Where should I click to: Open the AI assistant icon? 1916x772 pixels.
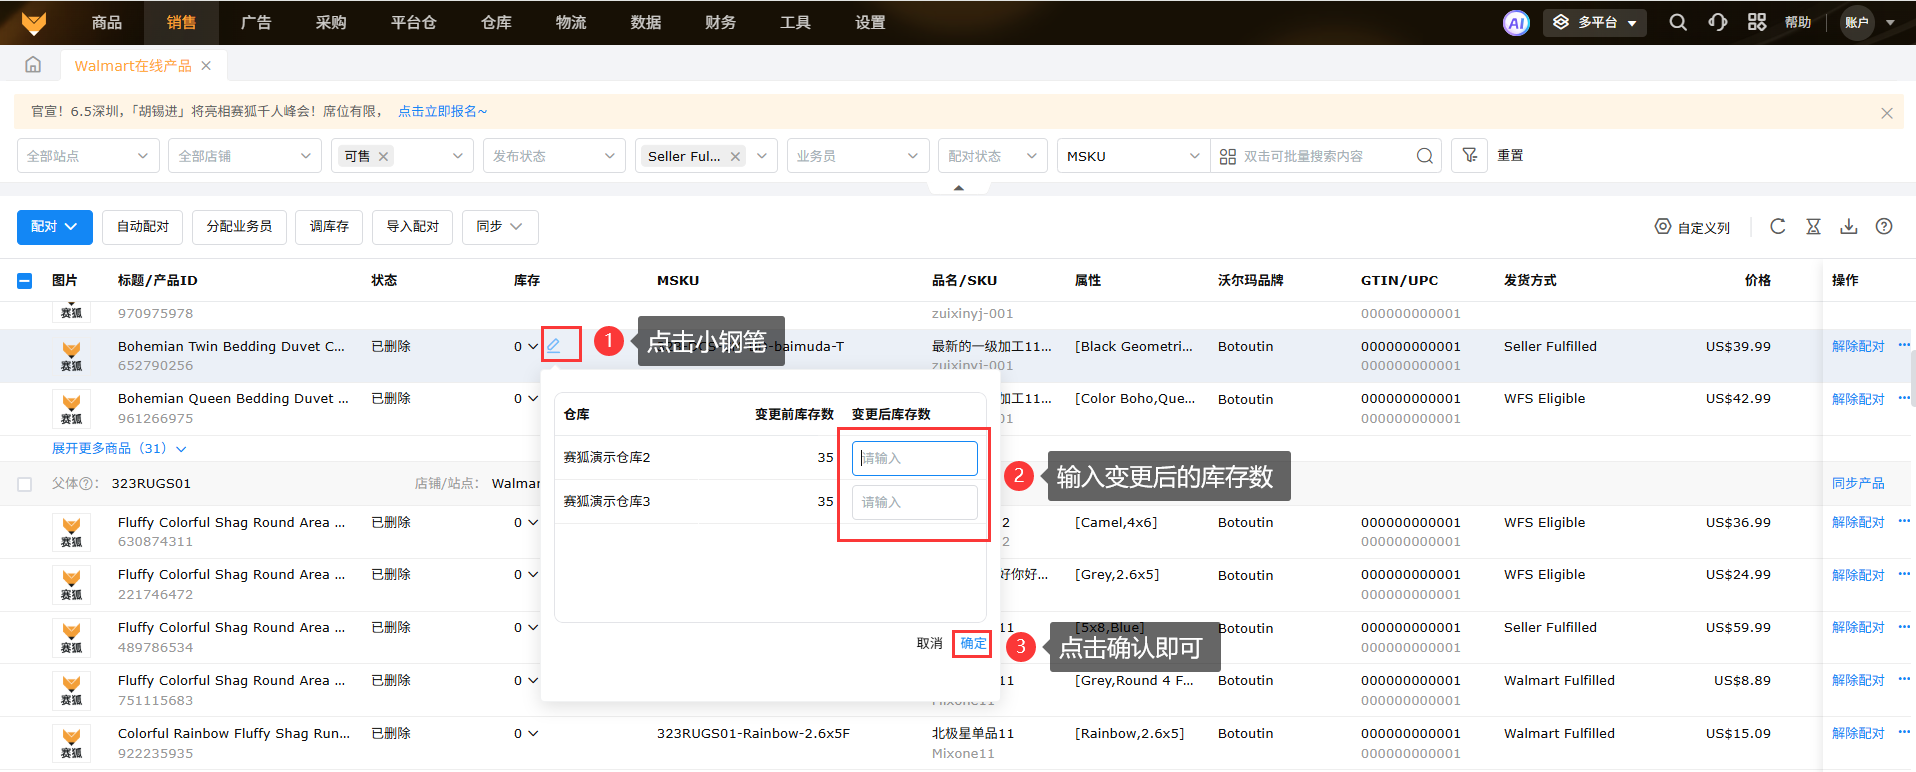pyautogui.click(x=1516, y=23)
